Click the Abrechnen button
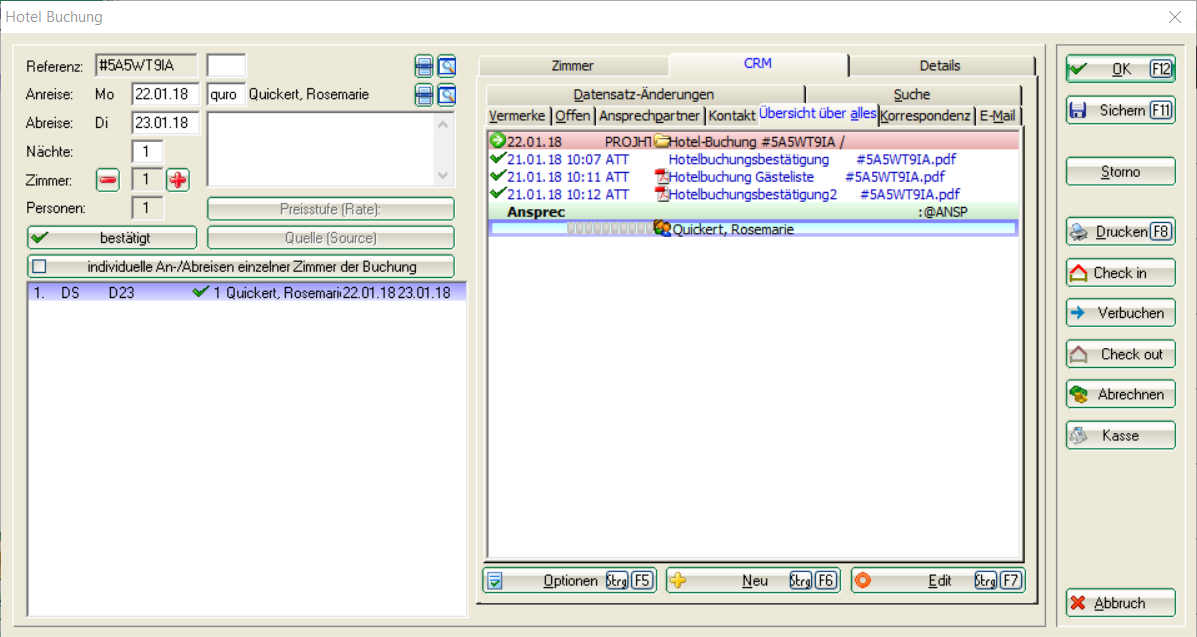The width and height of the screenshot is (1197, 637). [1120, 394]
